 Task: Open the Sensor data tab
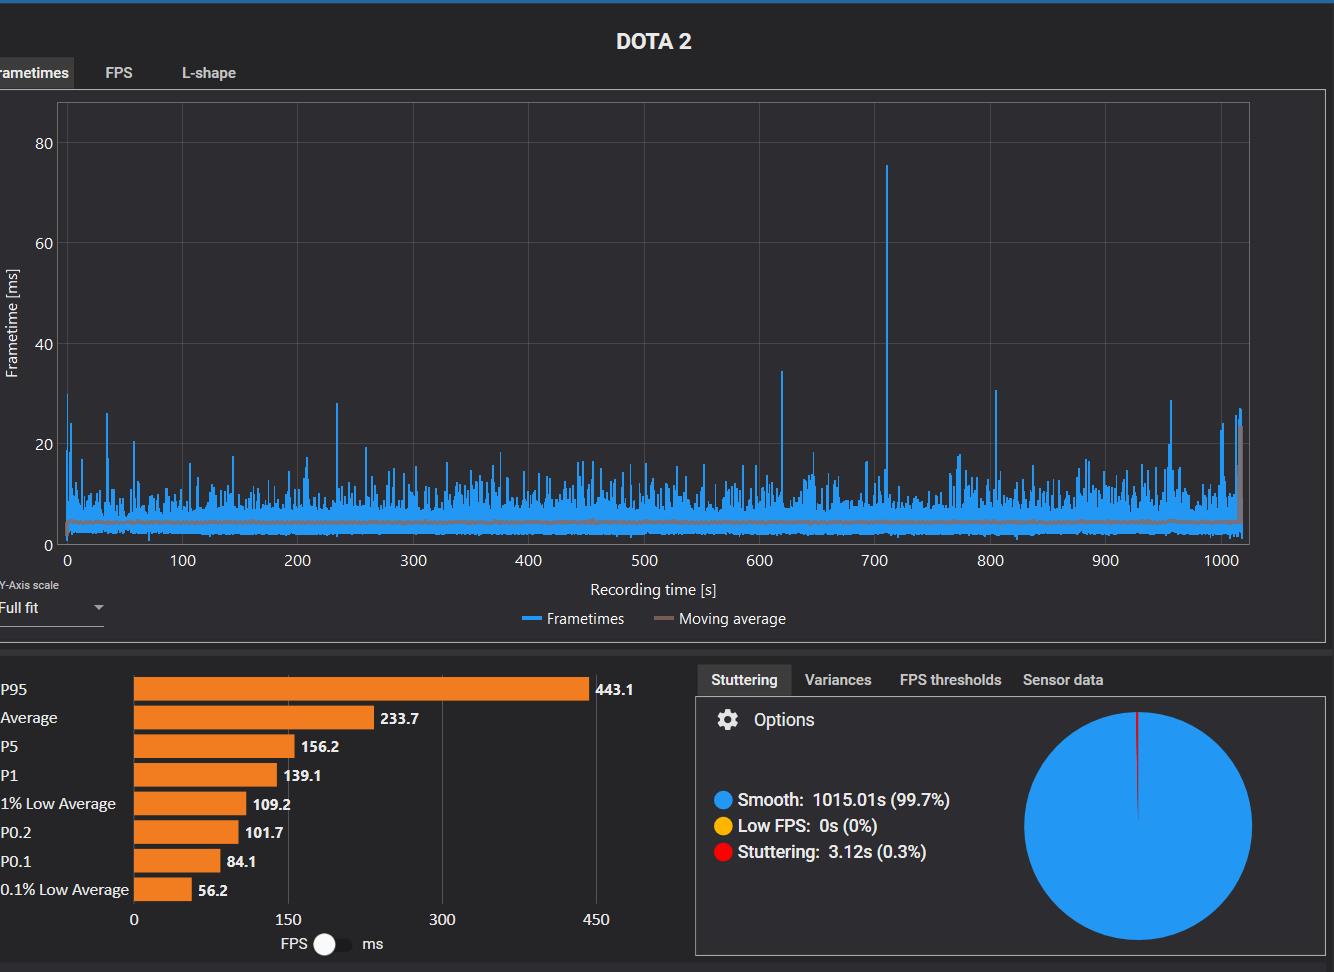pyautogui.click(x=1063, y=680)
